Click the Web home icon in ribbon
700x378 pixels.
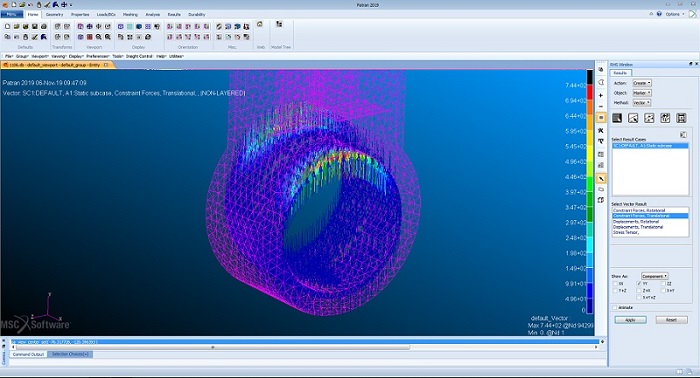point(260,24)
